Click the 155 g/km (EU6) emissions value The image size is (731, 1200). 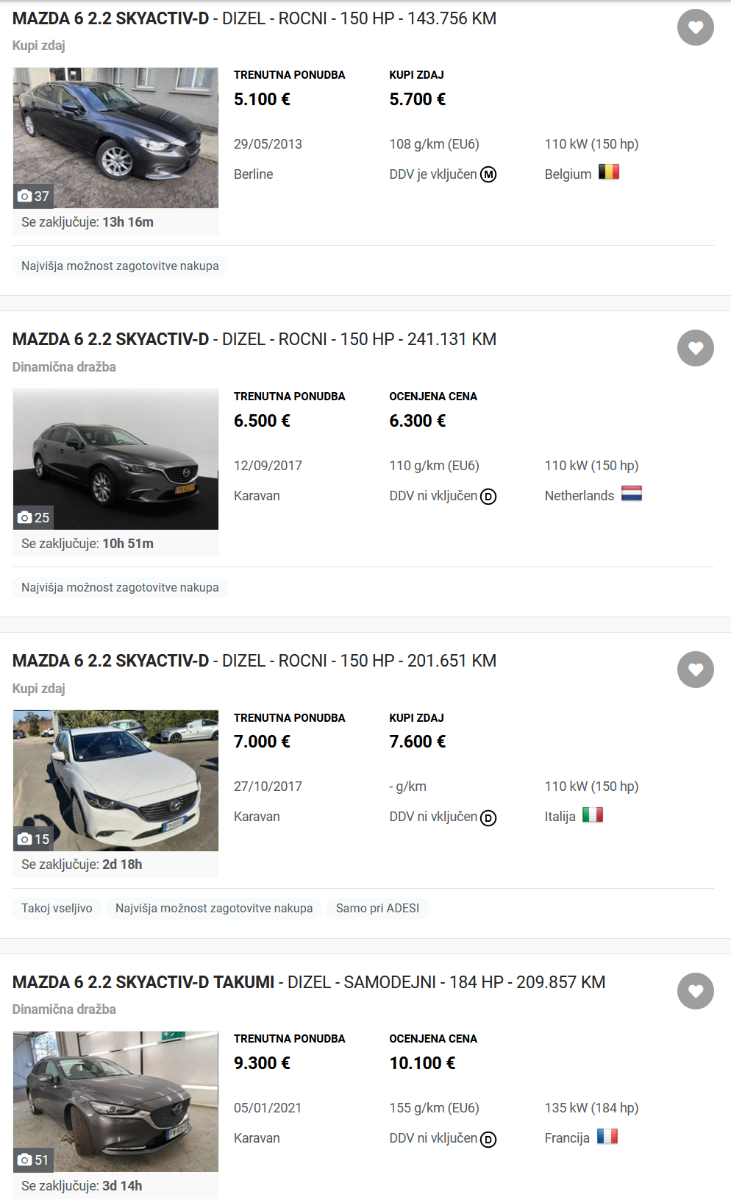tap(434, 1108)
